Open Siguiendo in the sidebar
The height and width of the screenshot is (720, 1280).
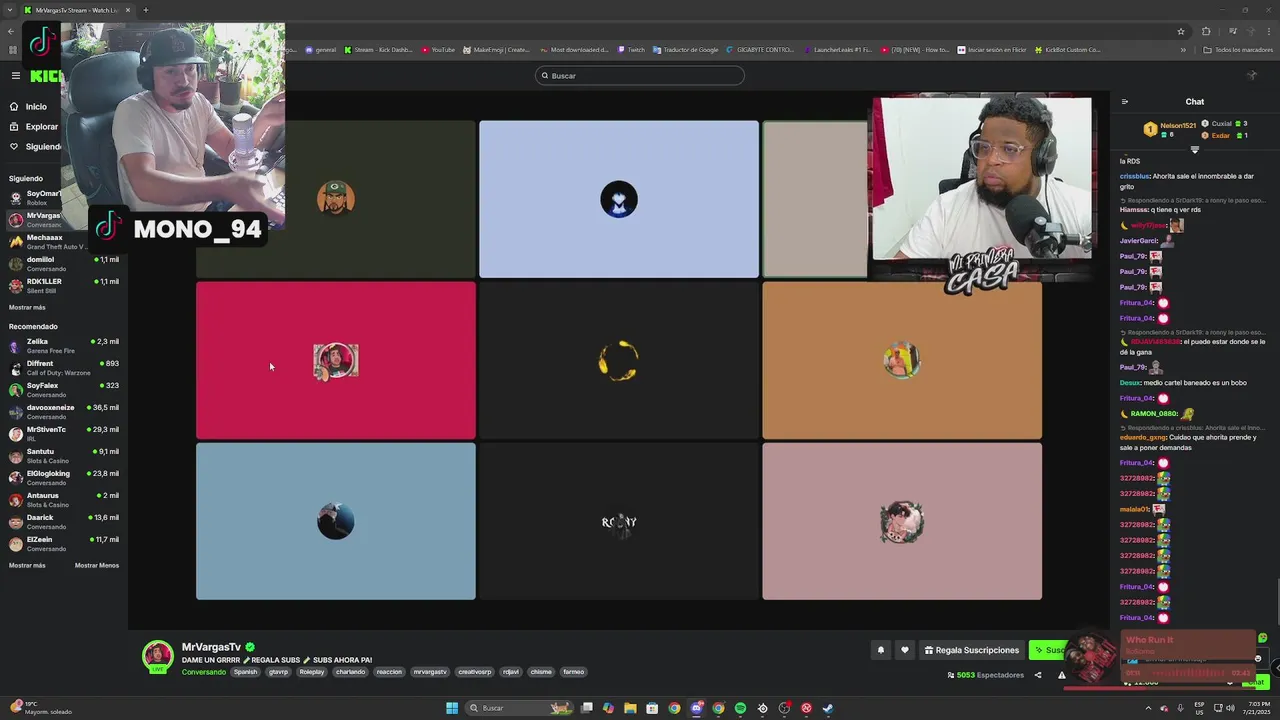(36, 147)
